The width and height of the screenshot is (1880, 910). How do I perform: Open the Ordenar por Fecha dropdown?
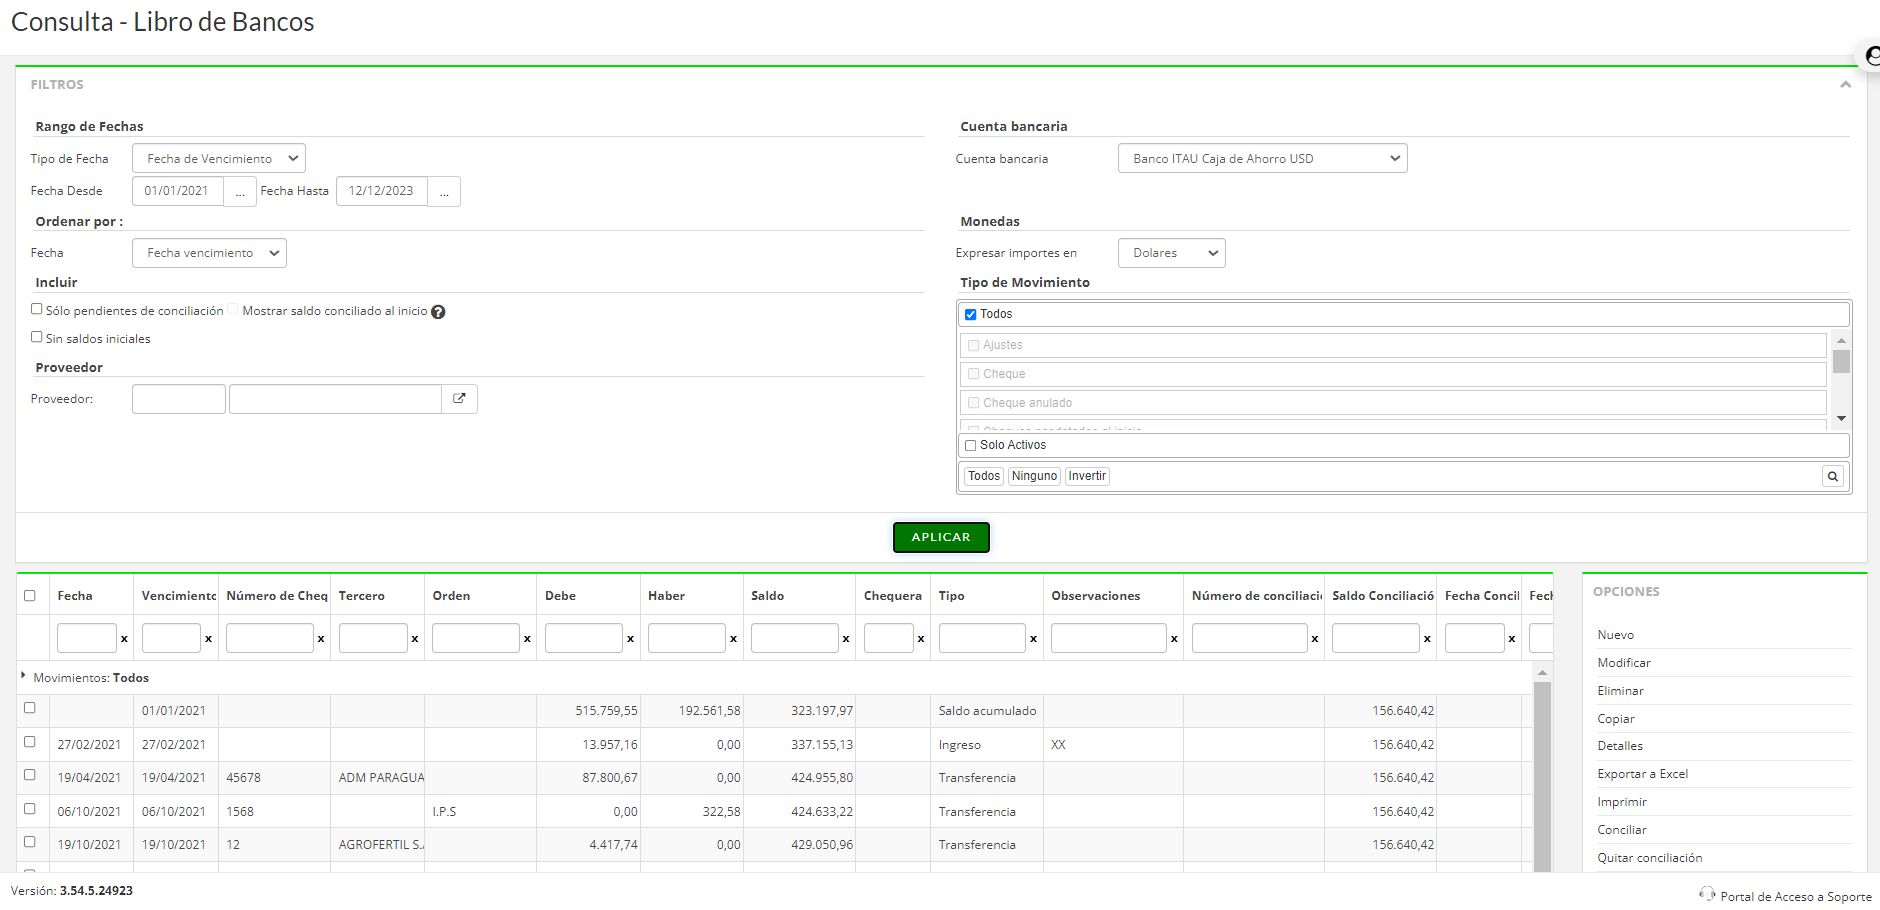pos(209,253)
